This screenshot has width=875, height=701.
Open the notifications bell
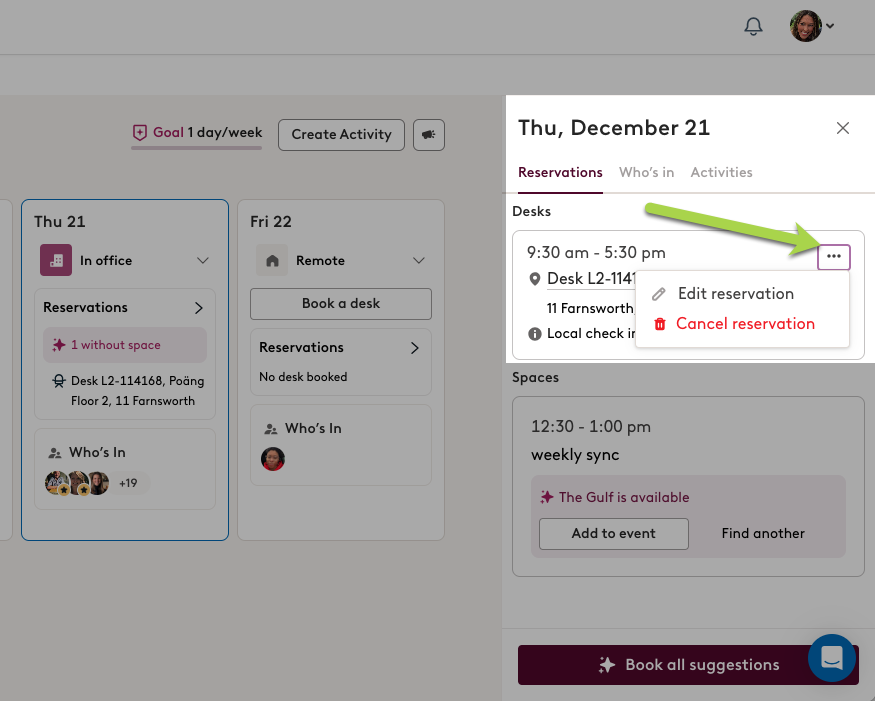753,26
